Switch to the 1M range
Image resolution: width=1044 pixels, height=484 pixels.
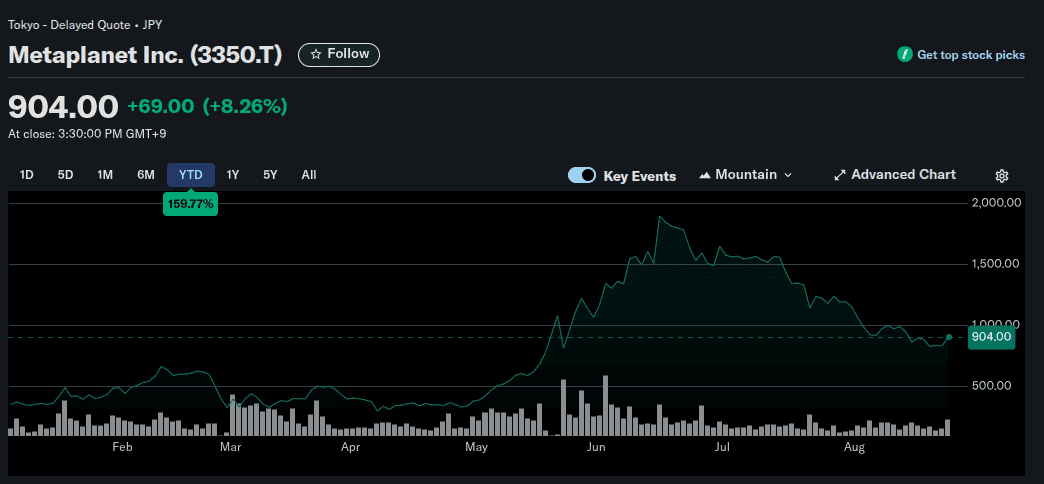coord(105,175)
